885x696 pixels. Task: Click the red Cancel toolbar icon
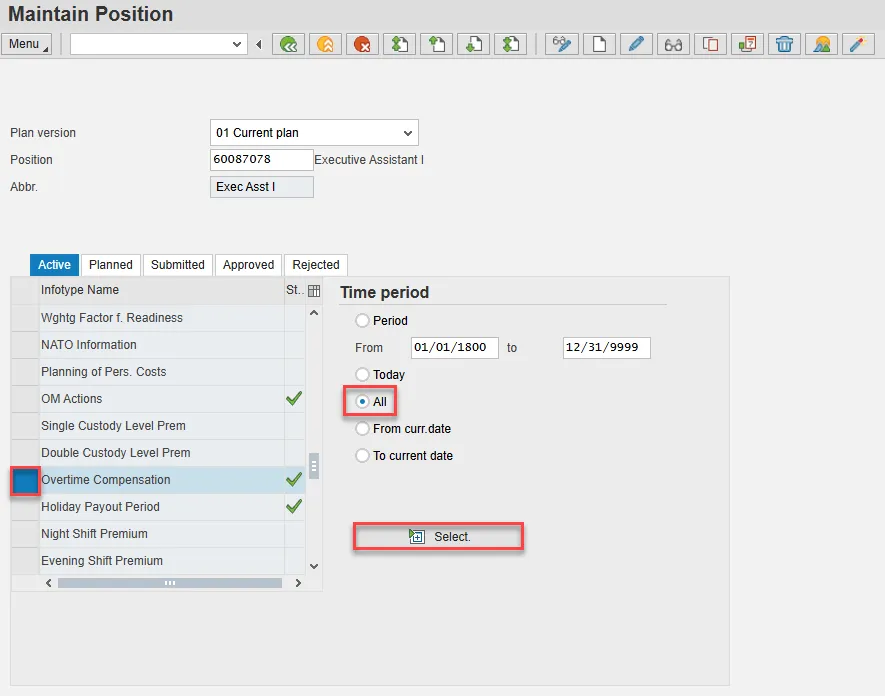[361, 44]
